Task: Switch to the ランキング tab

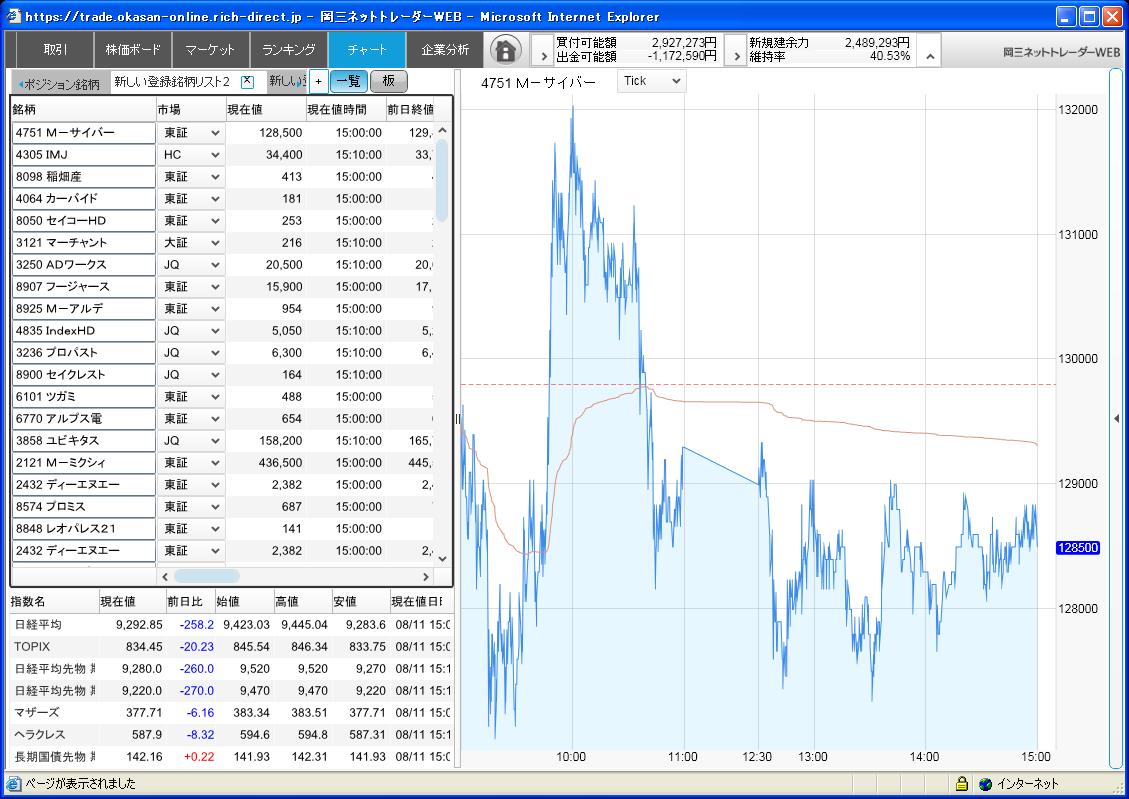Action: click(x=289, y=50)
